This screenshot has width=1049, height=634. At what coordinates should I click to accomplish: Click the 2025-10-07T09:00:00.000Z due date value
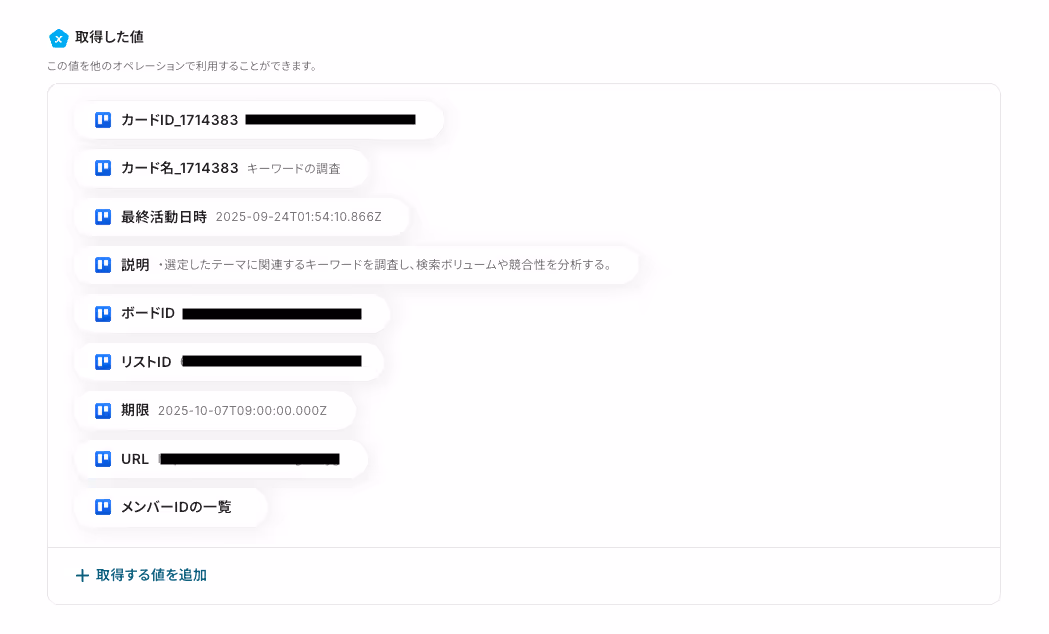(242, 411)
